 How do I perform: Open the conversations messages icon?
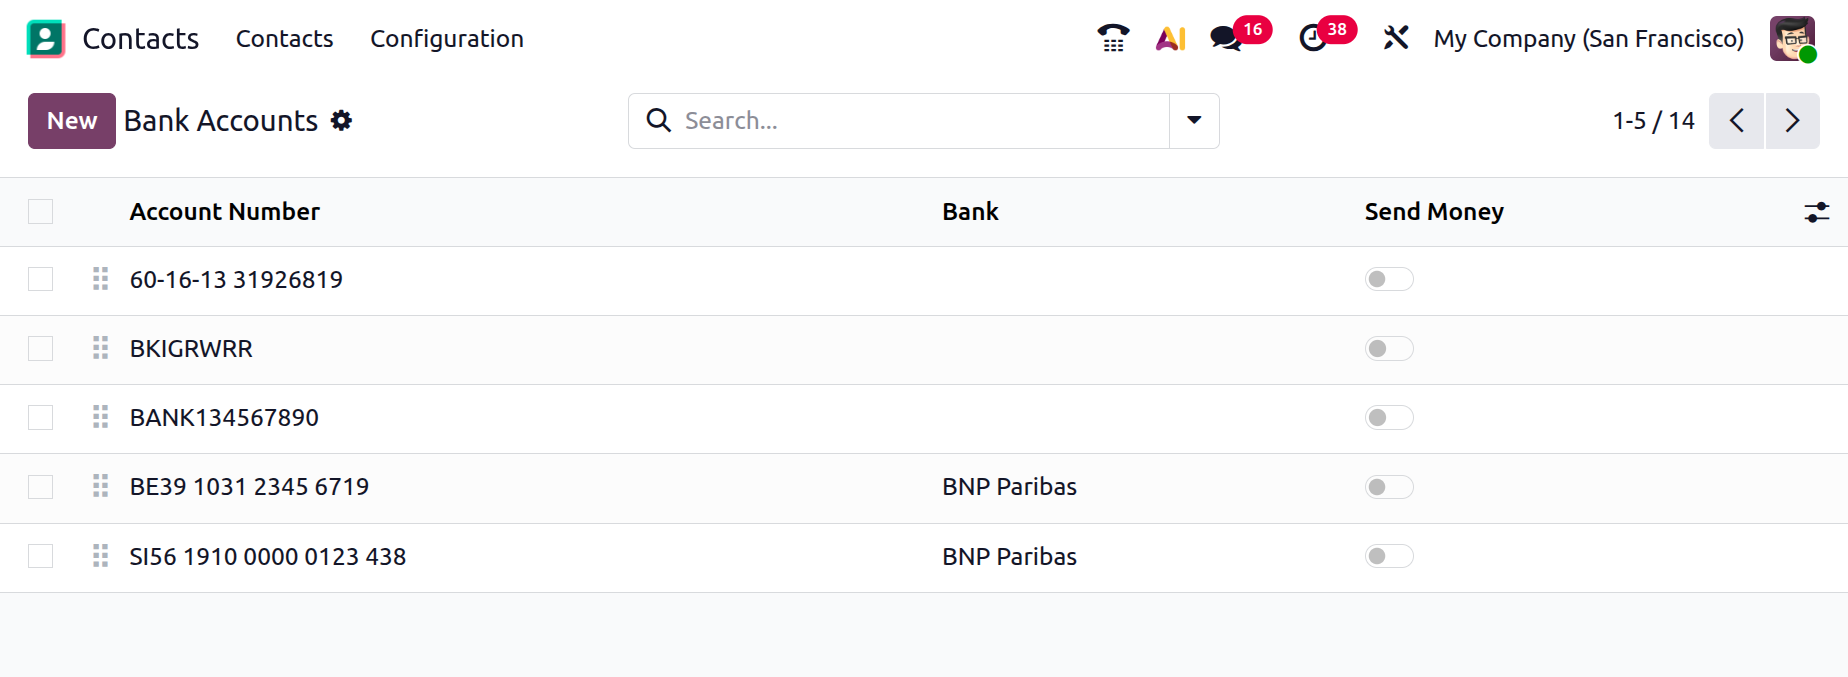(1226, 38)
